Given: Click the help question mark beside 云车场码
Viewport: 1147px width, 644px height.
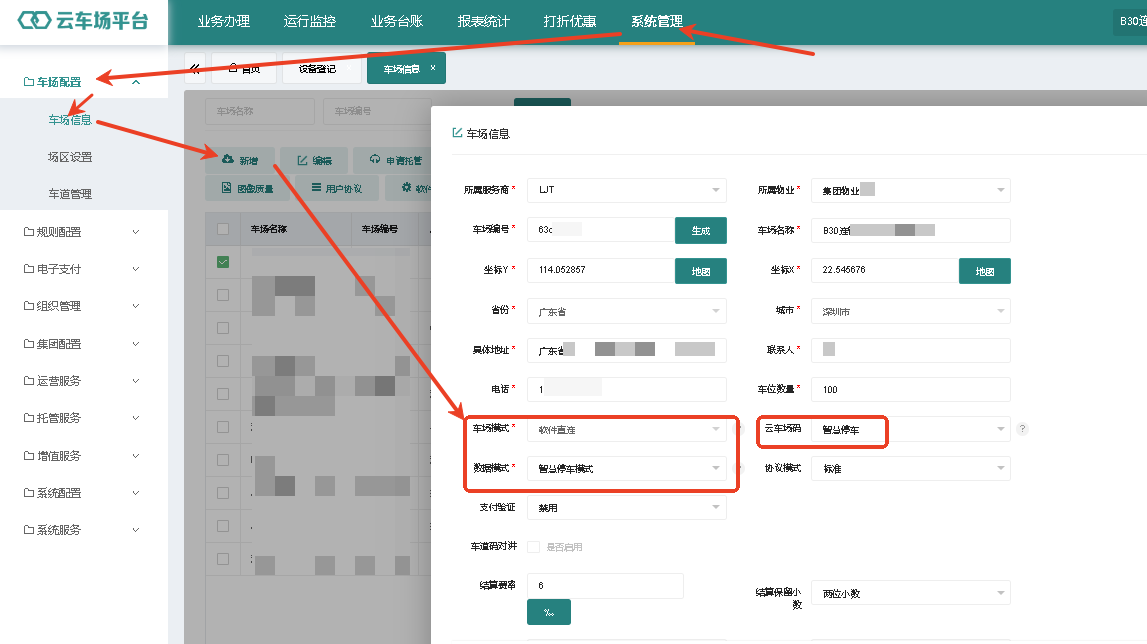Looking at the screenshot, I should (x=1023, y=429).
